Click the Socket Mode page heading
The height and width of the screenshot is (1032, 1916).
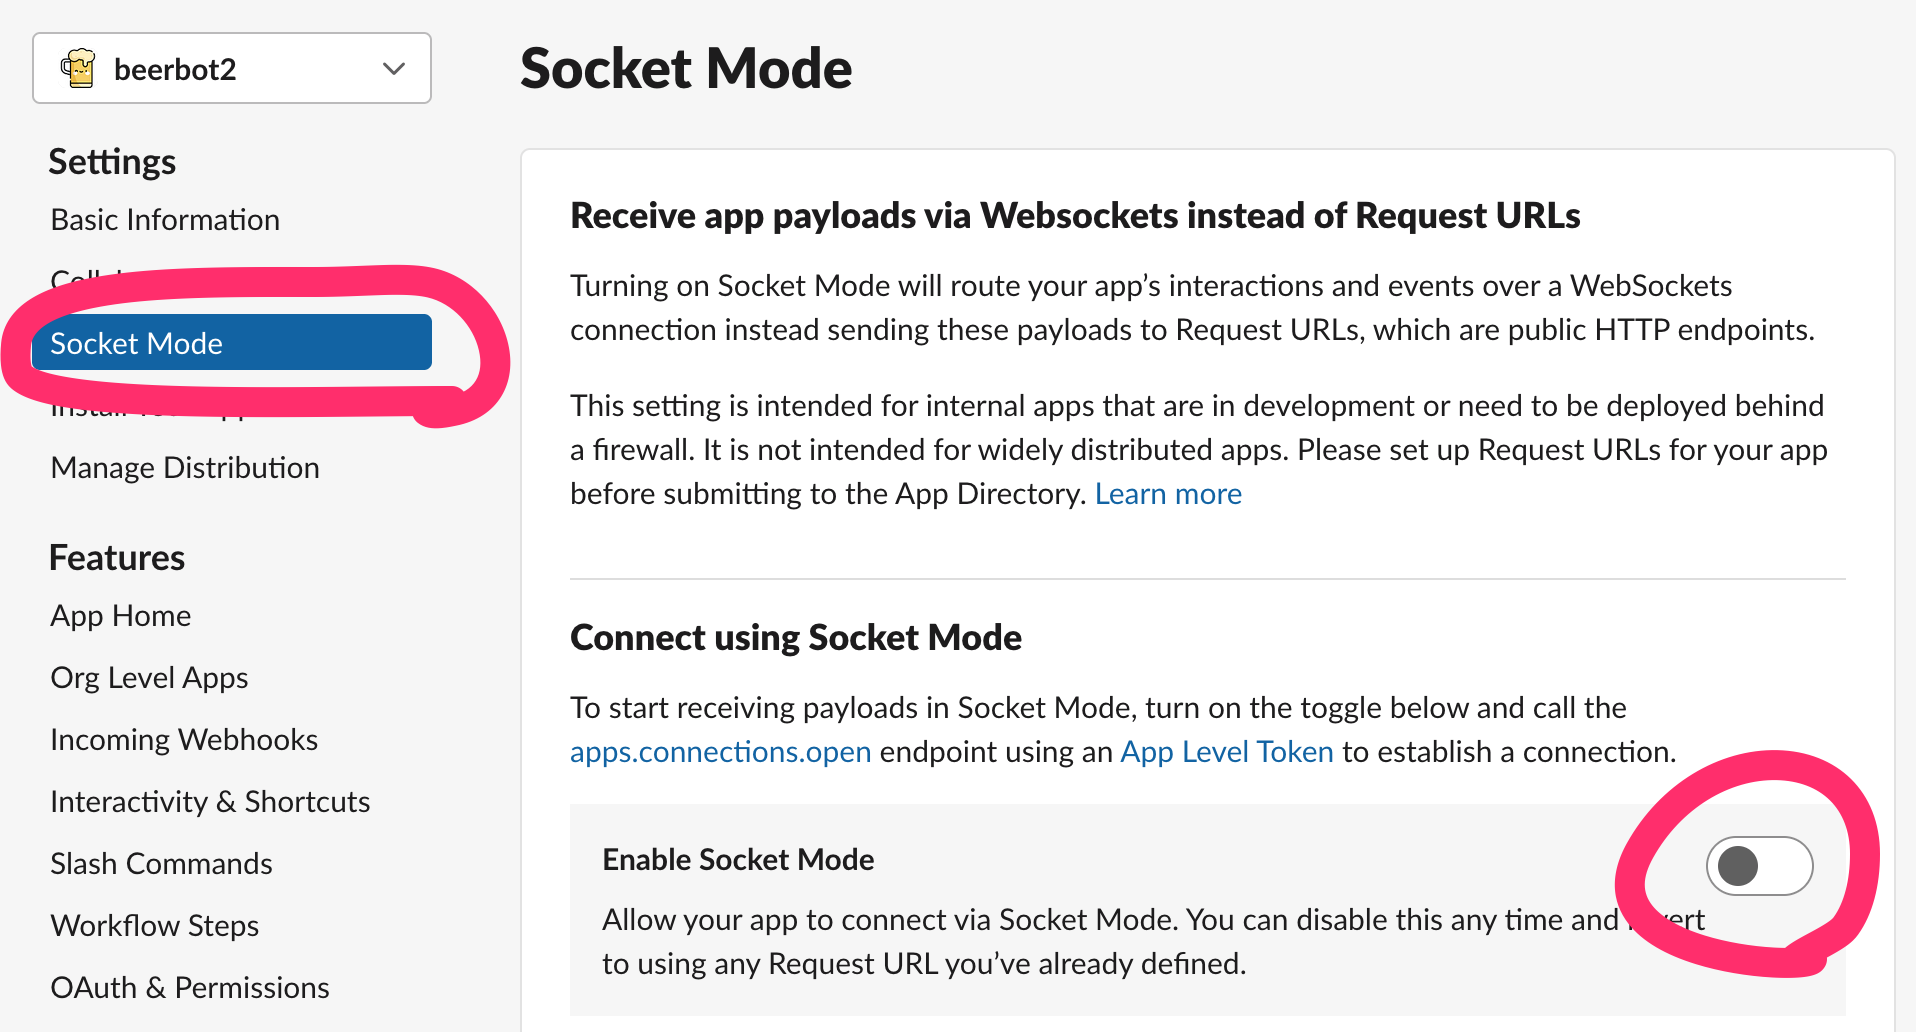click(686, 69)
